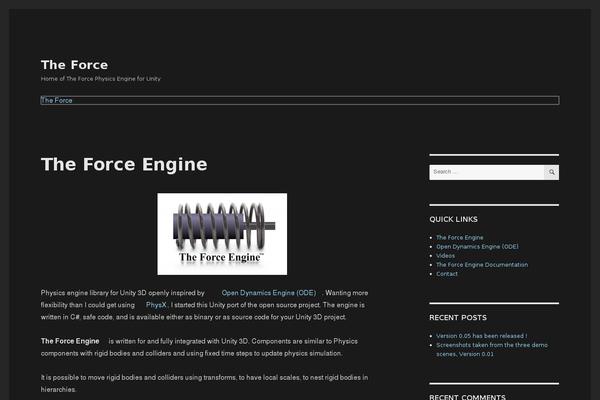Image resolution: width=600 pixels, height=400 pixels.
Task: Open The Force Engine Documentation quick link
Action: click(x=481, y=264)
